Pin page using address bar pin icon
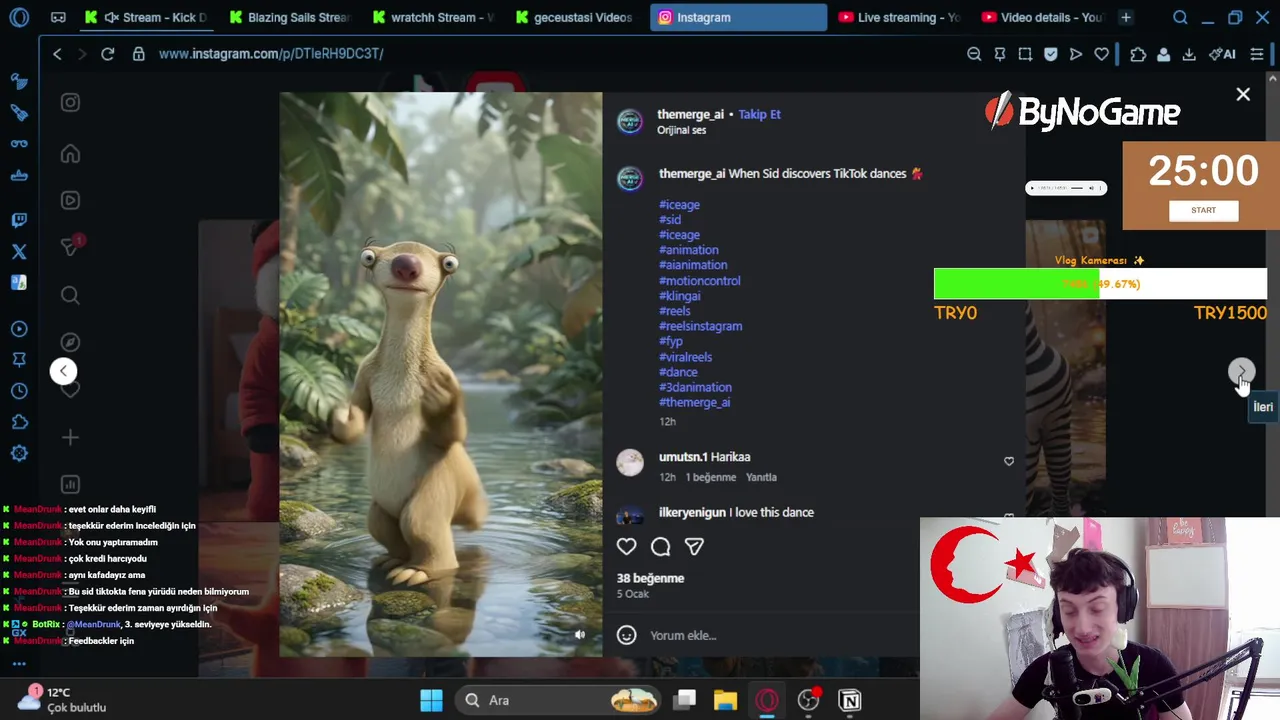This screenshot has width=1280, height=720. (x=1000, y=54)
